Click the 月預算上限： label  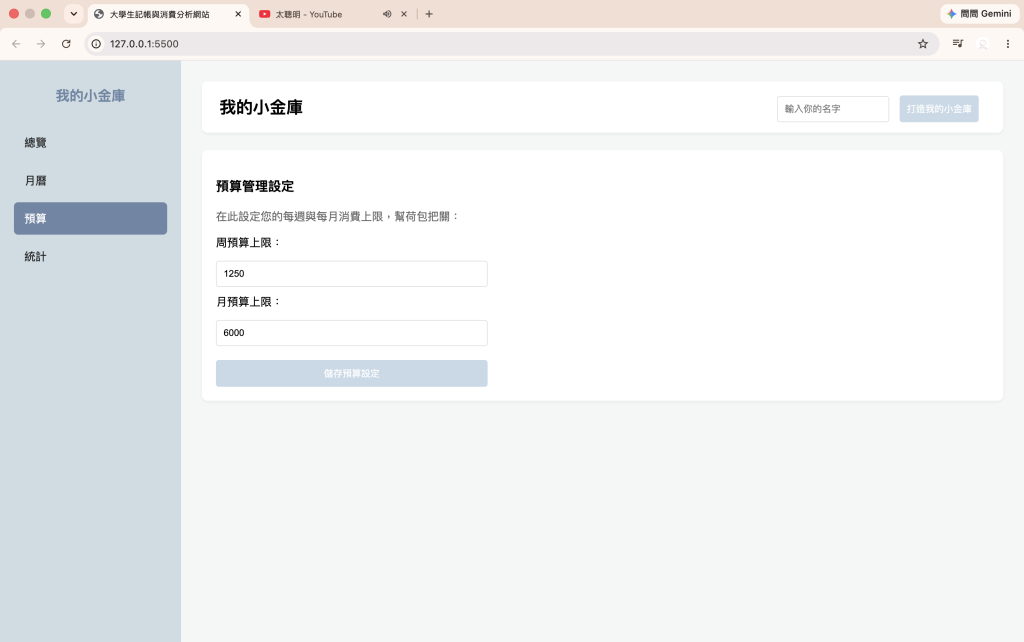pyautogui.click(x=249, y=302)
